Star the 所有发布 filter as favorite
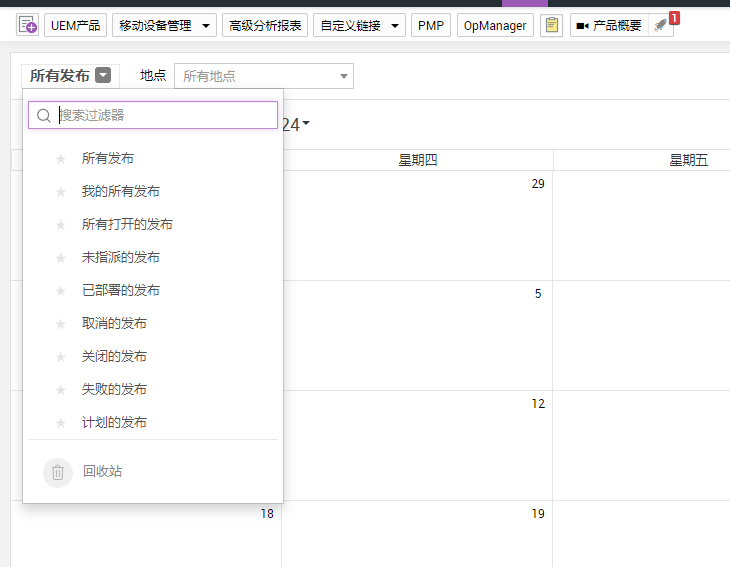This screenshot has width=730, height=567. click(x=60, y=158)
